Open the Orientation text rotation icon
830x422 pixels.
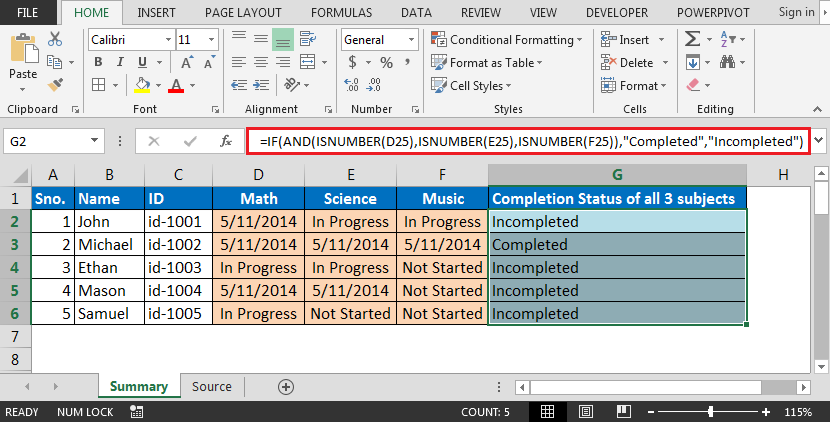pyautogui.click(x=292, y=85)
